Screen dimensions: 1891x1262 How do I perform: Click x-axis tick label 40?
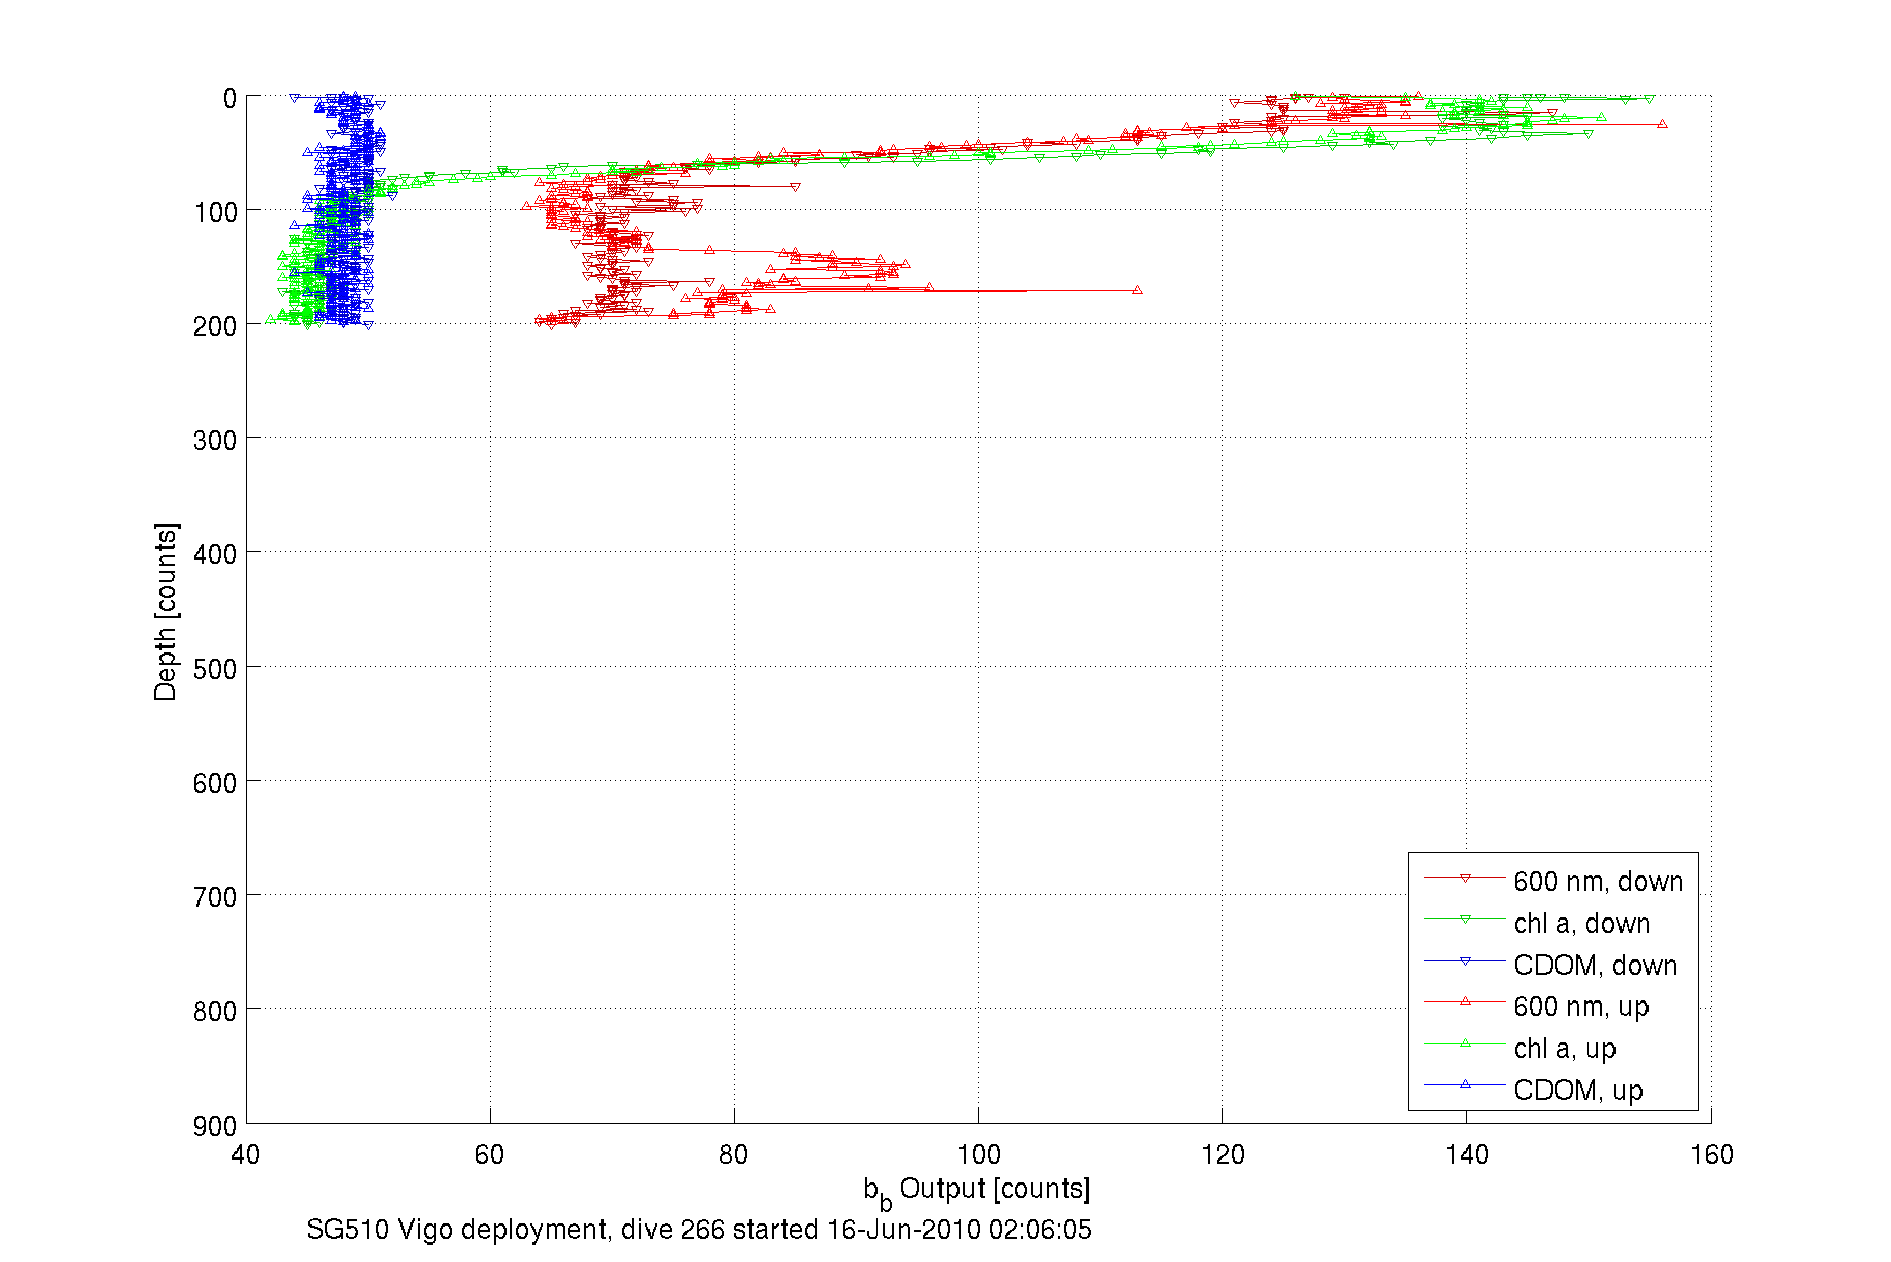click(x=246, y=1155)
